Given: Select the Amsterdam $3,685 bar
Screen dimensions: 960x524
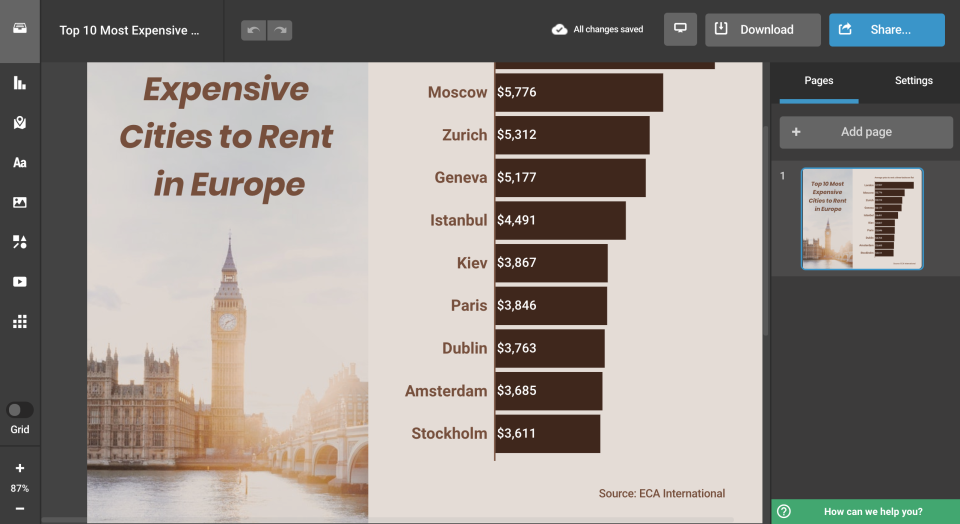Looking at the screenshot, I should point(549,391).
